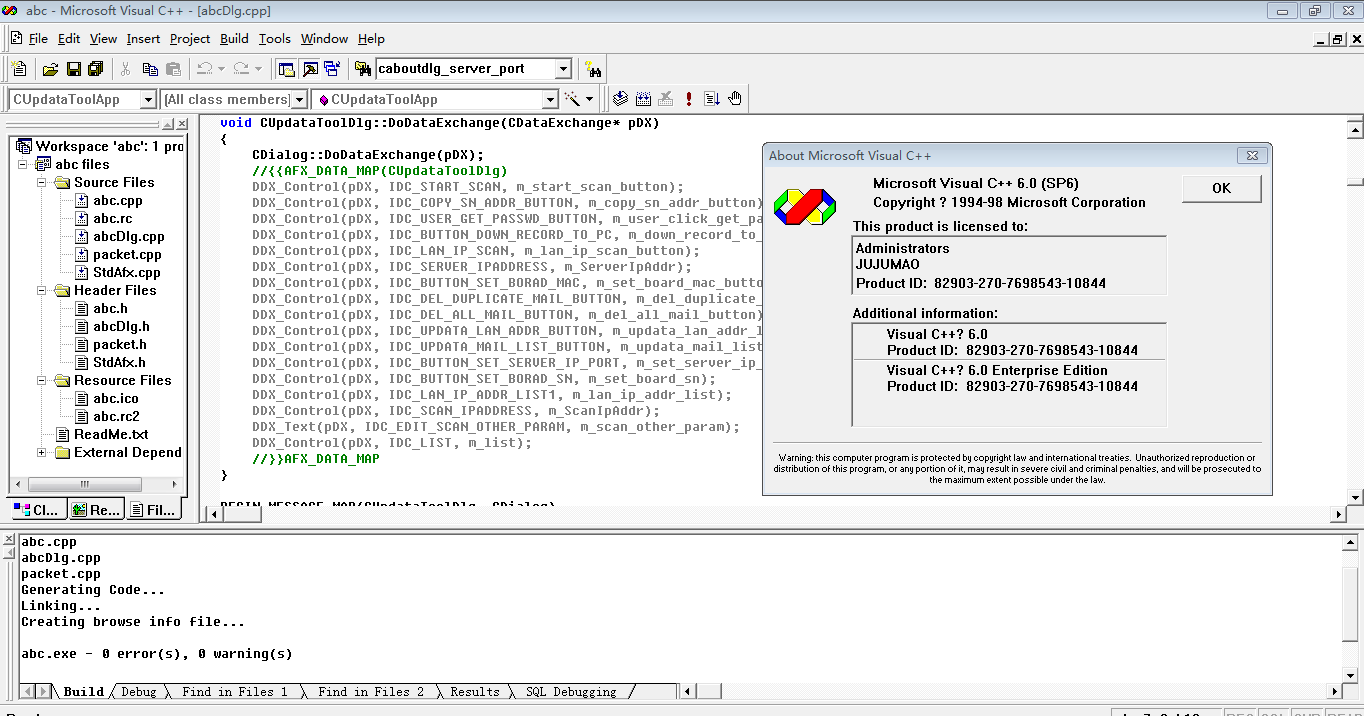Click the Open file toolbar icon
This screenshot has height=716, width=1364.
point(50,69)
